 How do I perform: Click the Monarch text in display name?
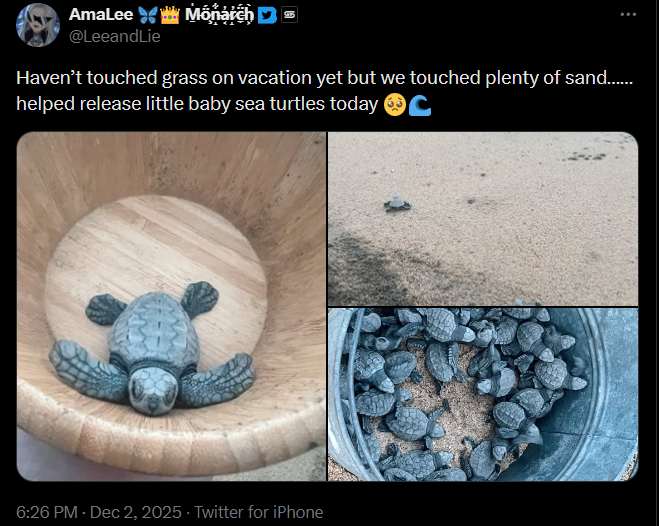(219, 15)
